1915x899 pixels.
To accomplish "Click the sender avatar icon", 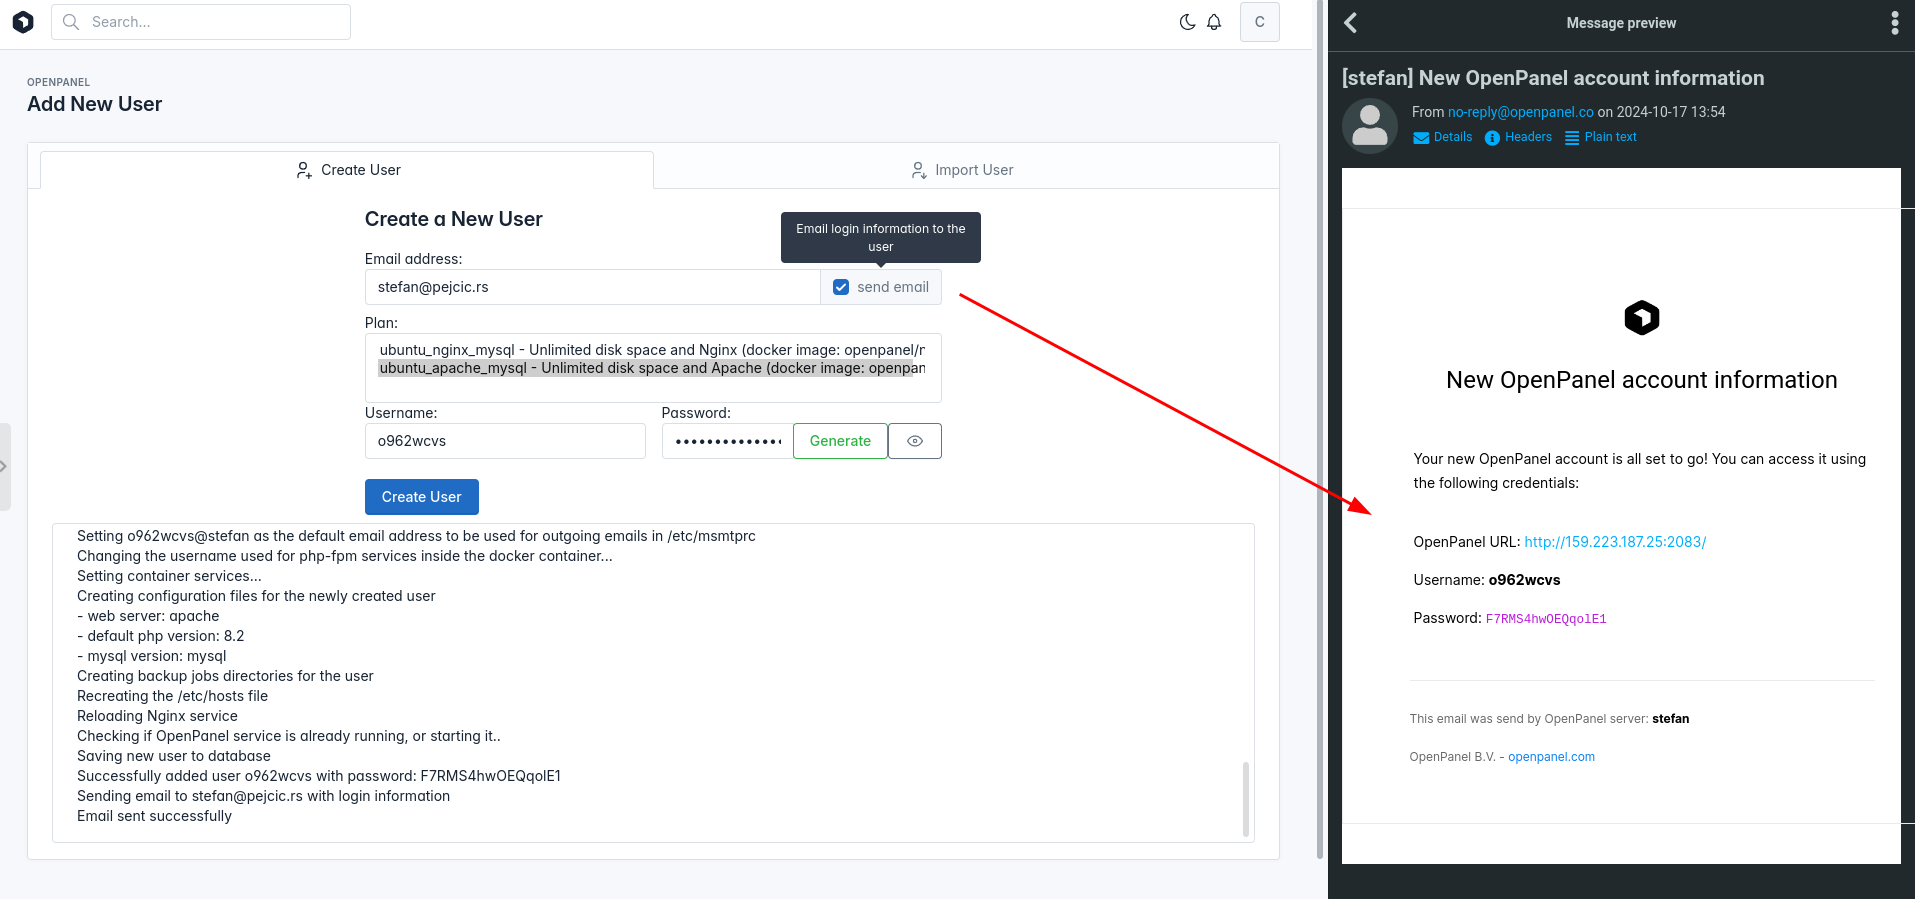I will (1370, 126).
